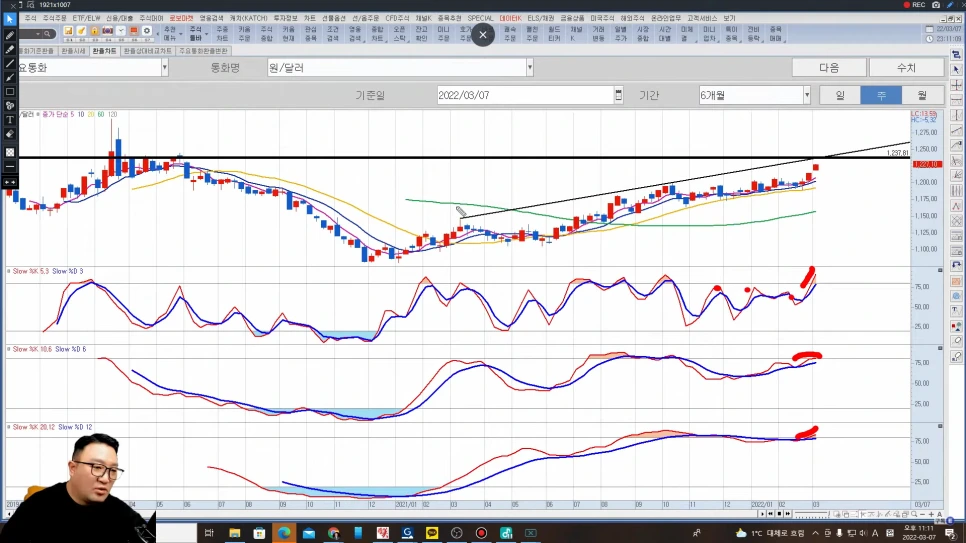Click the save icon in toolbar
Screen dimensions: 966x543
tap(68, 31)
